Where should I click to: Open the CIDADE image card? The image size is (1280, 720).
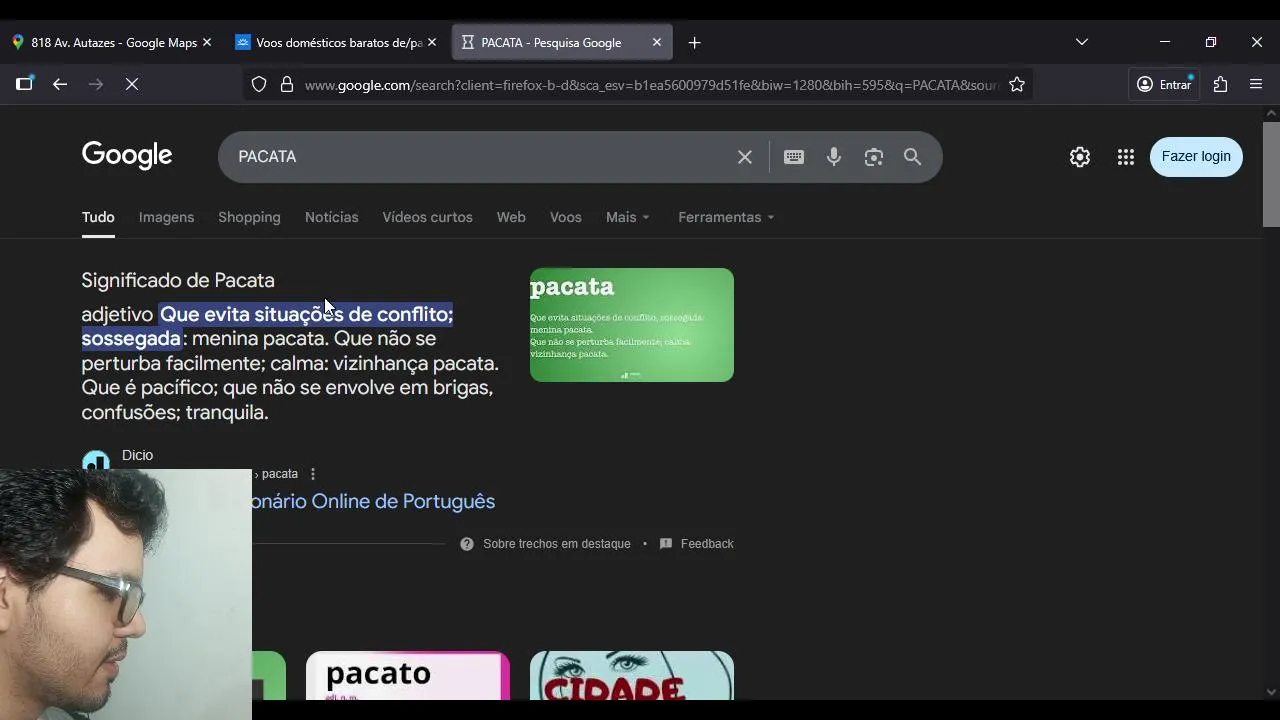[x=632, y=675]
